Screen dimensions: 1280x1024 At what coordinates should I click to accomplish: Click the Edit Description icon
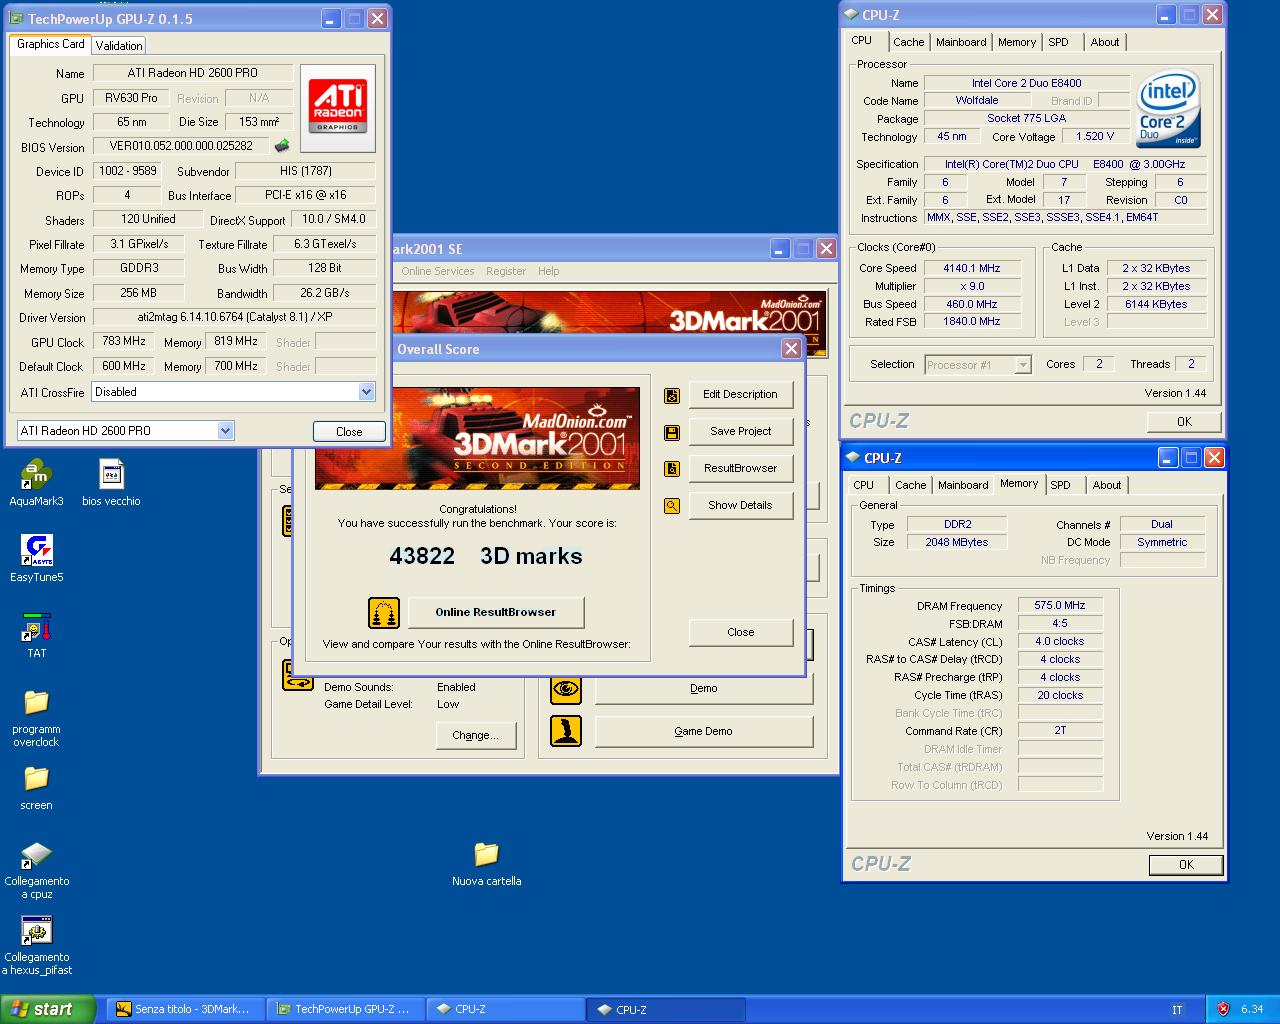tap(672, 395)
